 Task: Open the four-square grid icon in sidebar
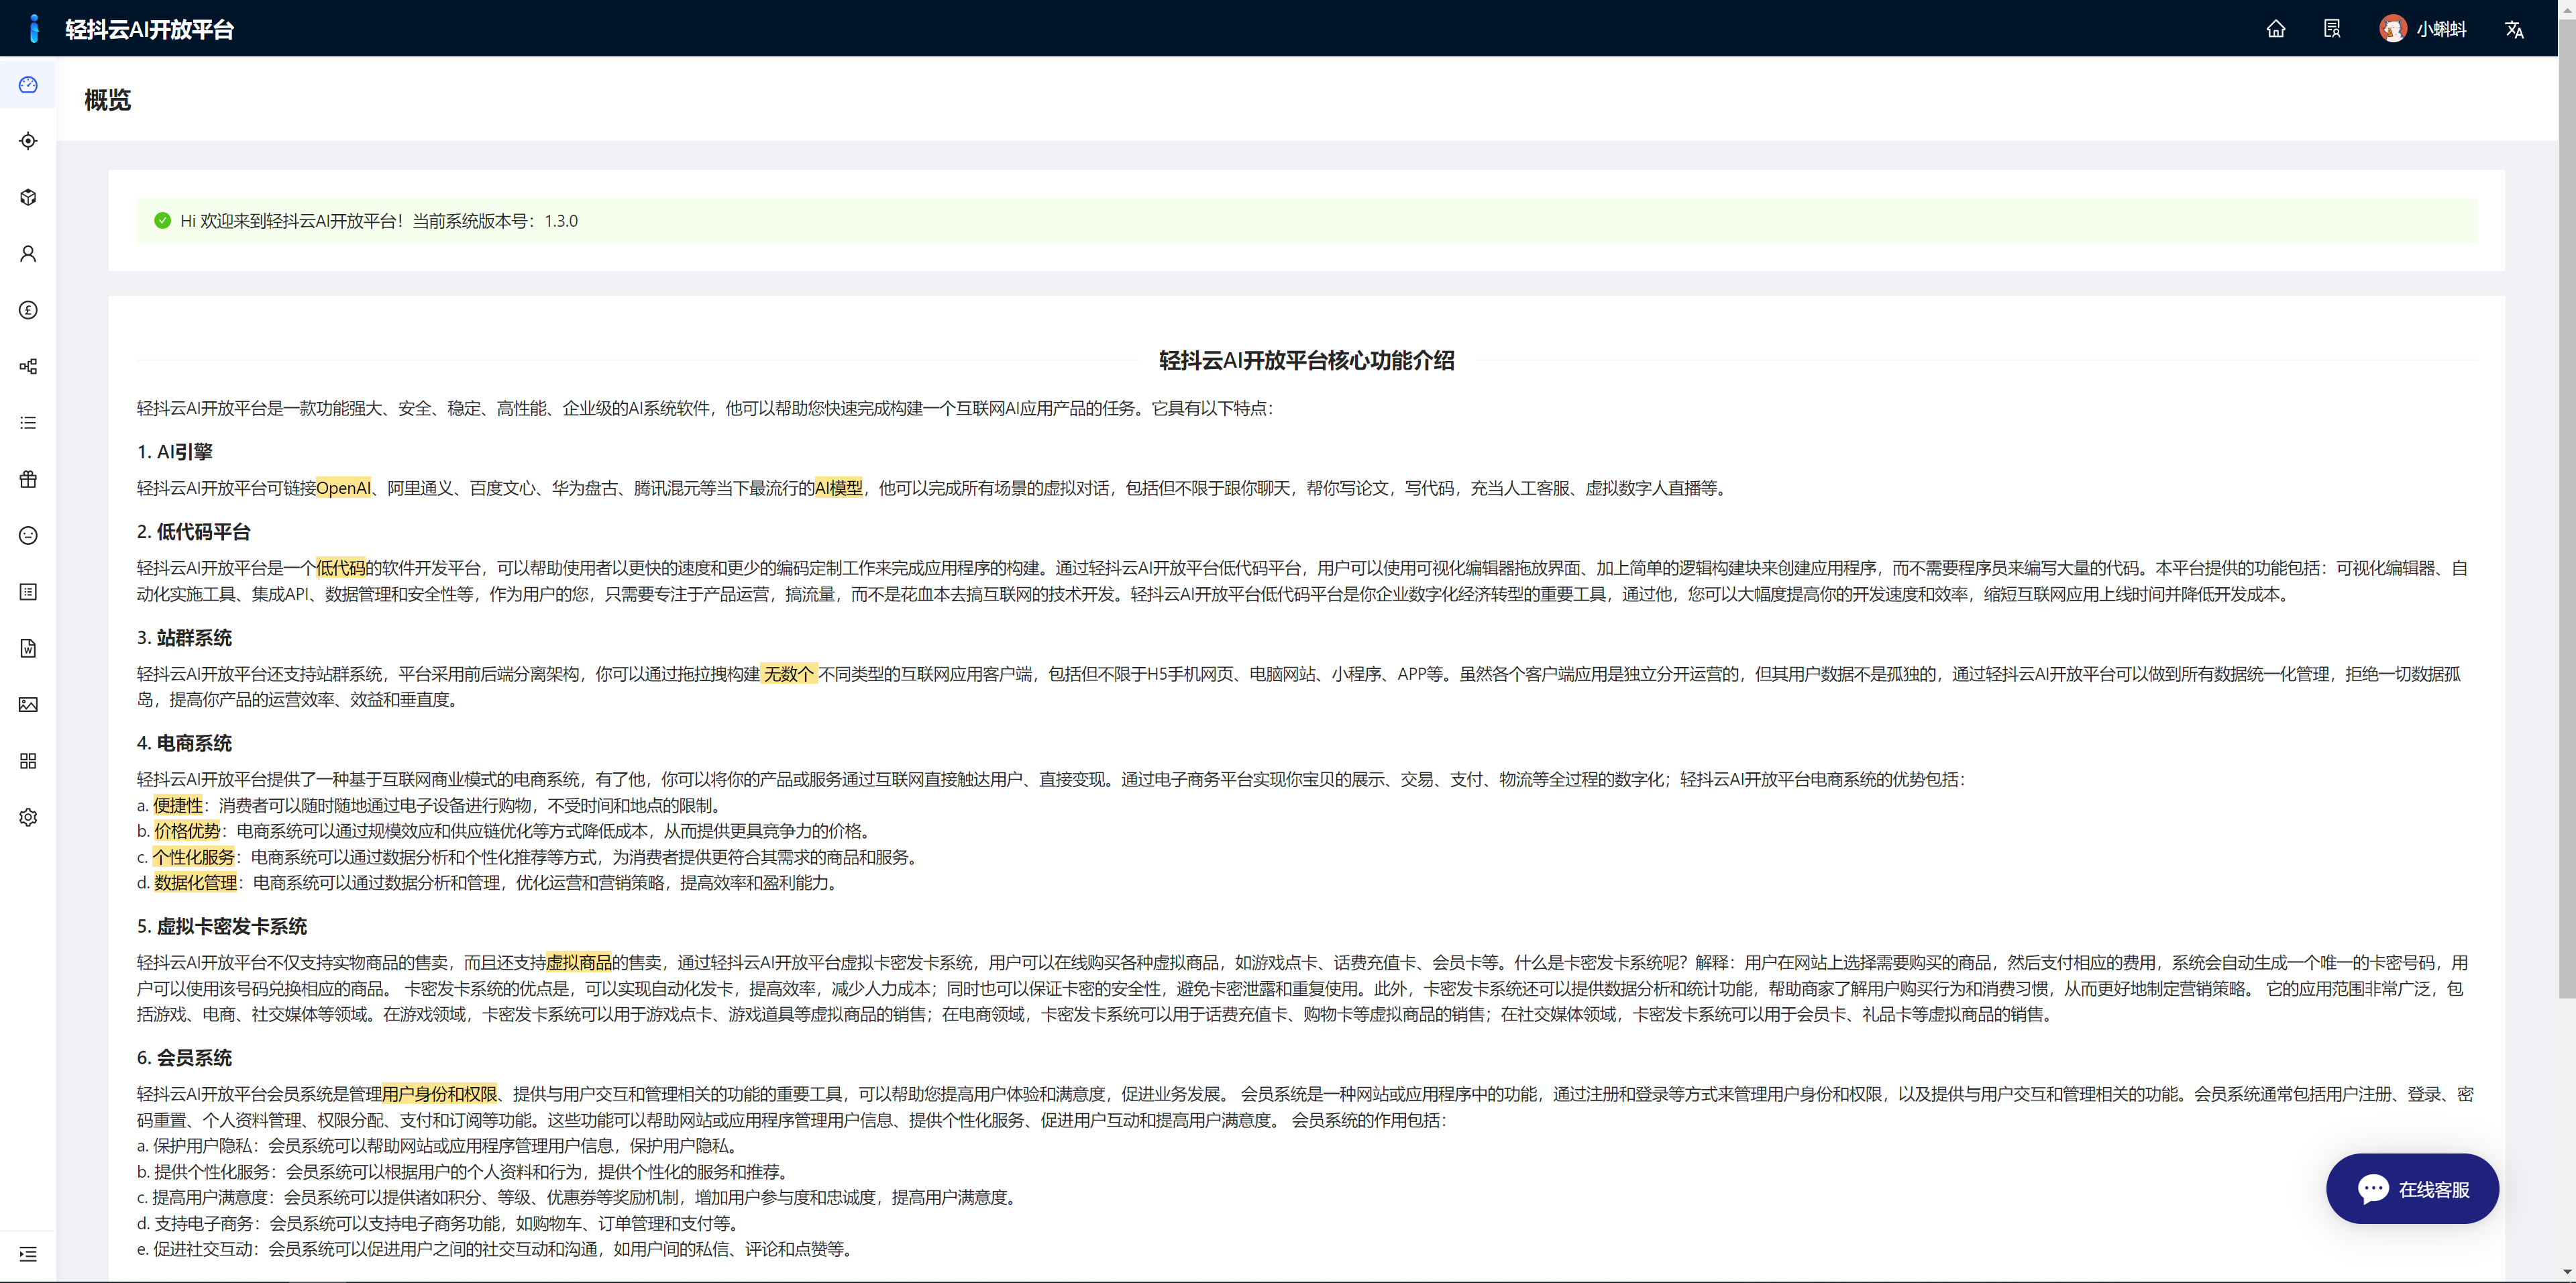coord(28,761)
